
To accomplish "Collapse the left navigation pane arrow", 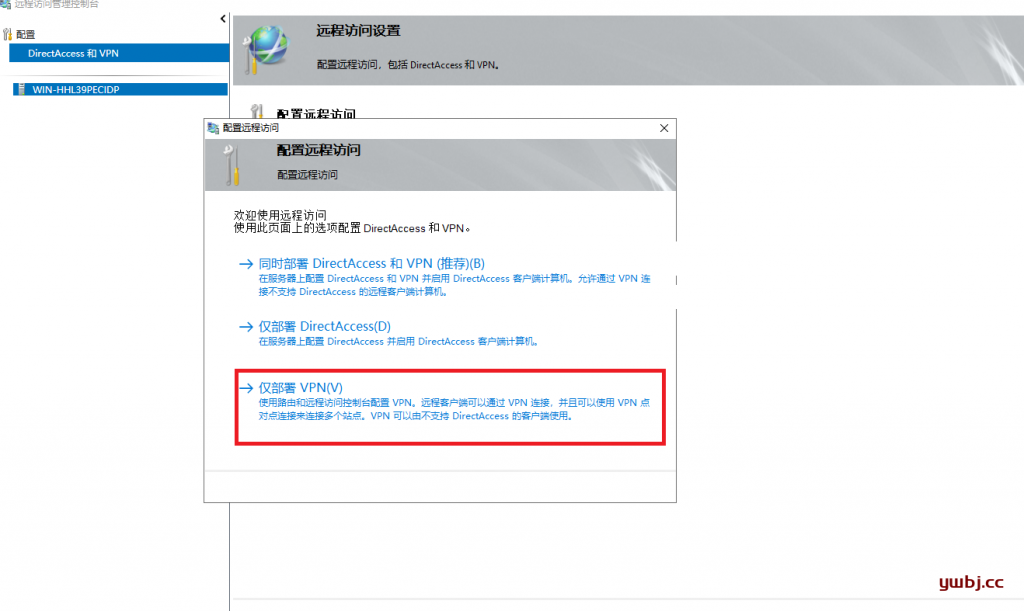I will pos(223,19).
